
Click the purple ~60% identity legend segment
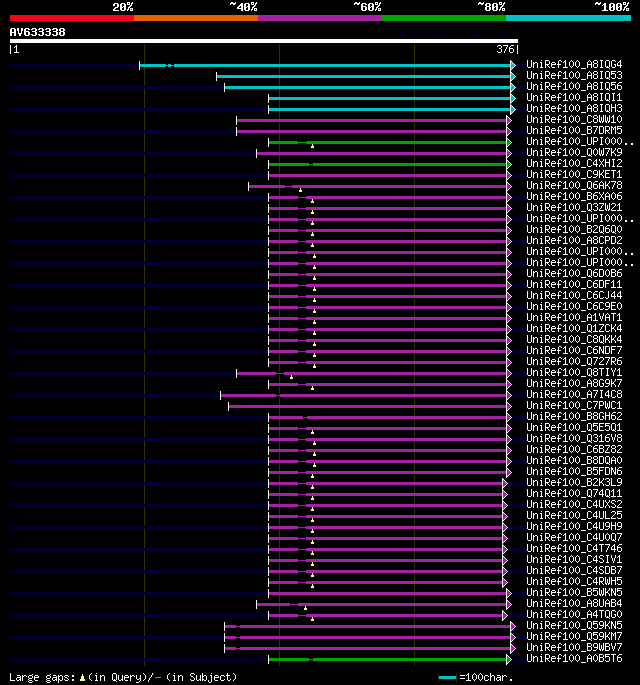click(x=320, y=18)
